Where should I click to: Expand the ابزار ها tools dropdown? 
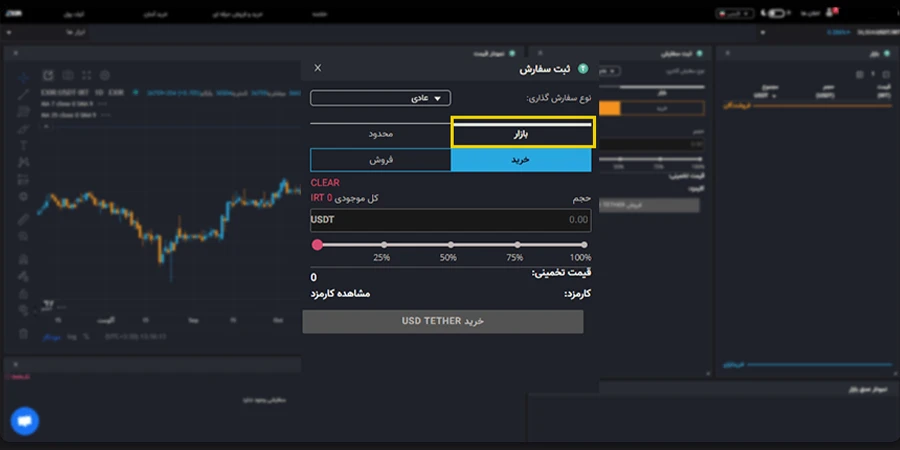44,33
